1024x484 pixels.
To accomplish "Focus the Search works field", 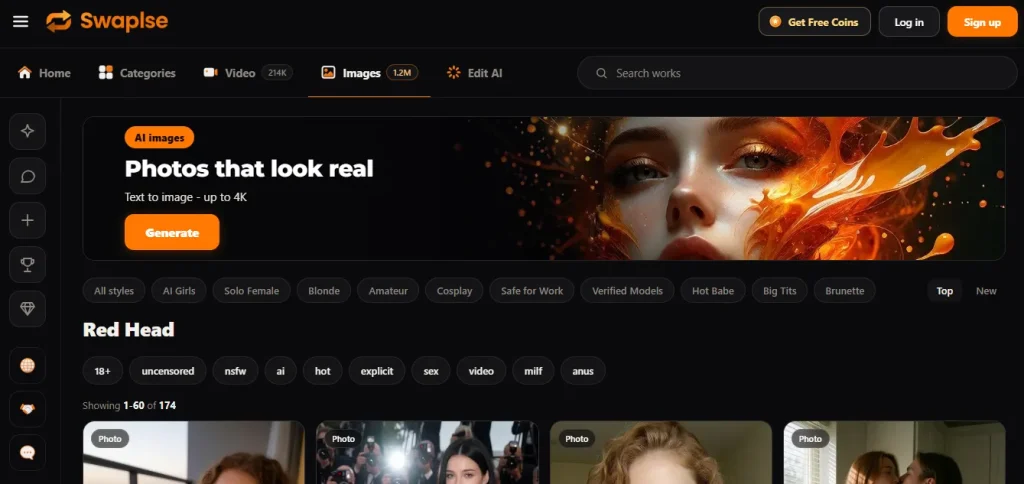I will point(797,73).
